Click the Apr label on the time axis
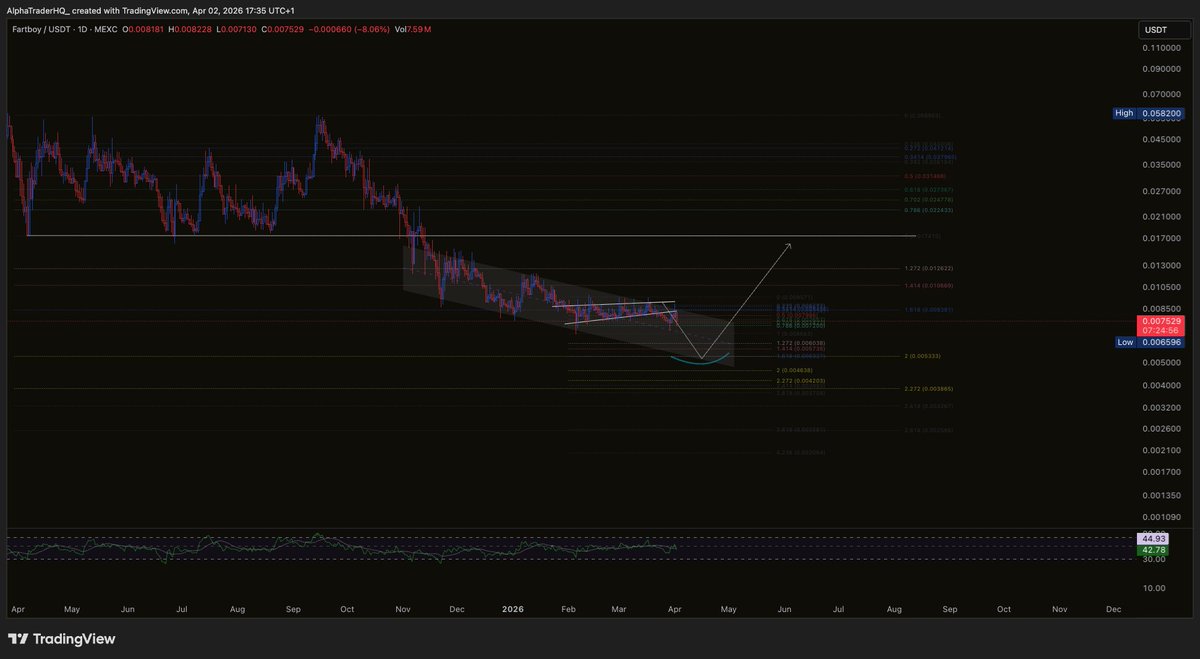Image resolution: width=1200 pixels, height=659 pixels. 17,608
